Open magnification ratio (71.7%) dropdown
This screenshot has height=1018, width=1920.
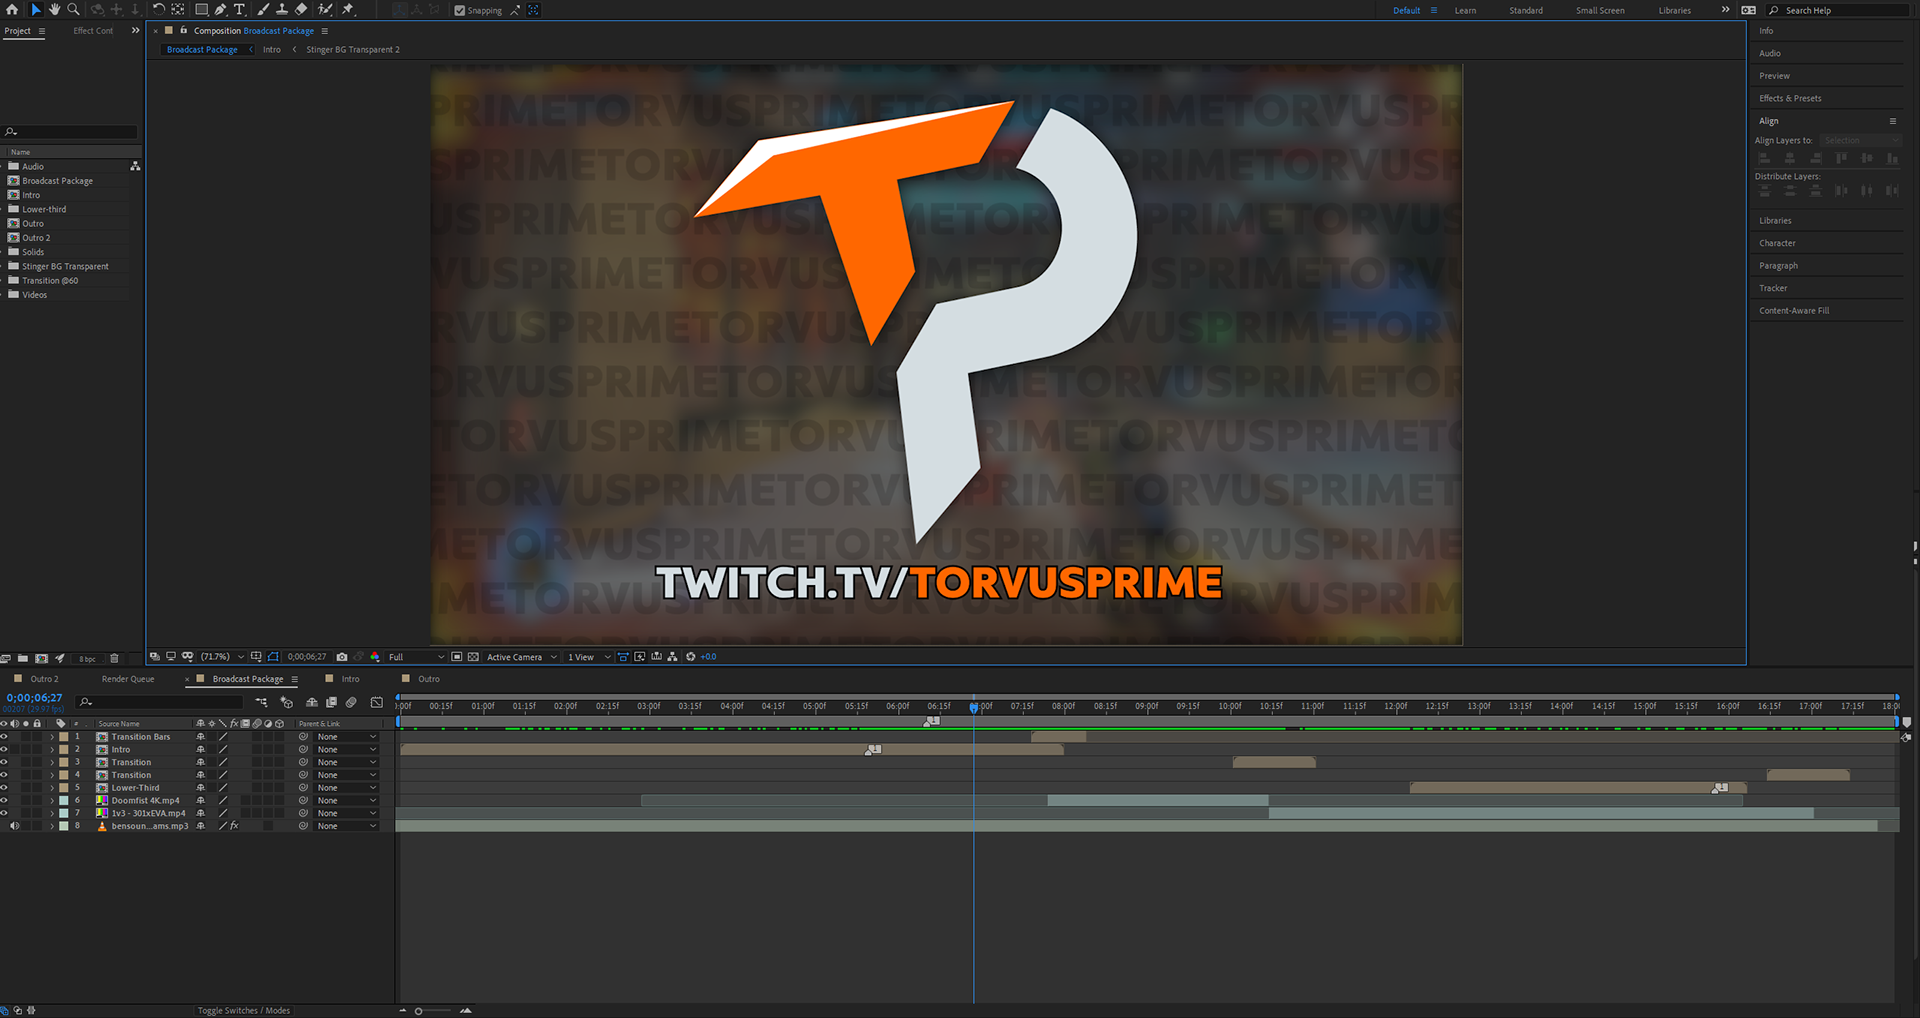point(223,657)
